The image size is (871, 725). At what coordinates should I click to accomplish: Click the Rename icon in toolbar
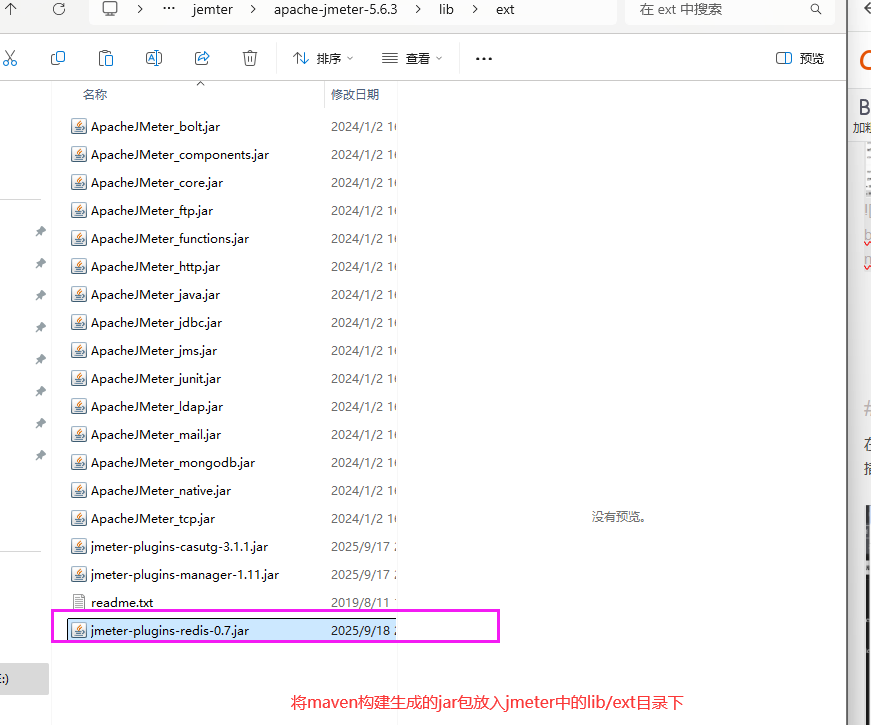pos(154,58)
